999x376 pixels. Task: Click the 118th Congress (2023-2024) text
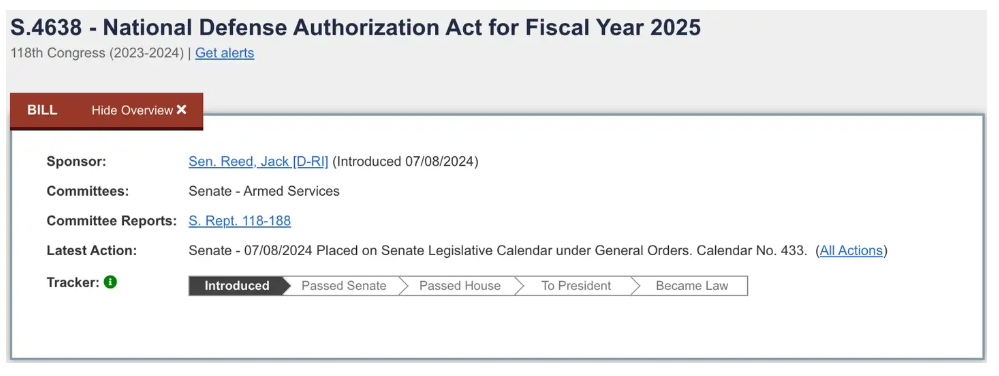coord(97,53)
